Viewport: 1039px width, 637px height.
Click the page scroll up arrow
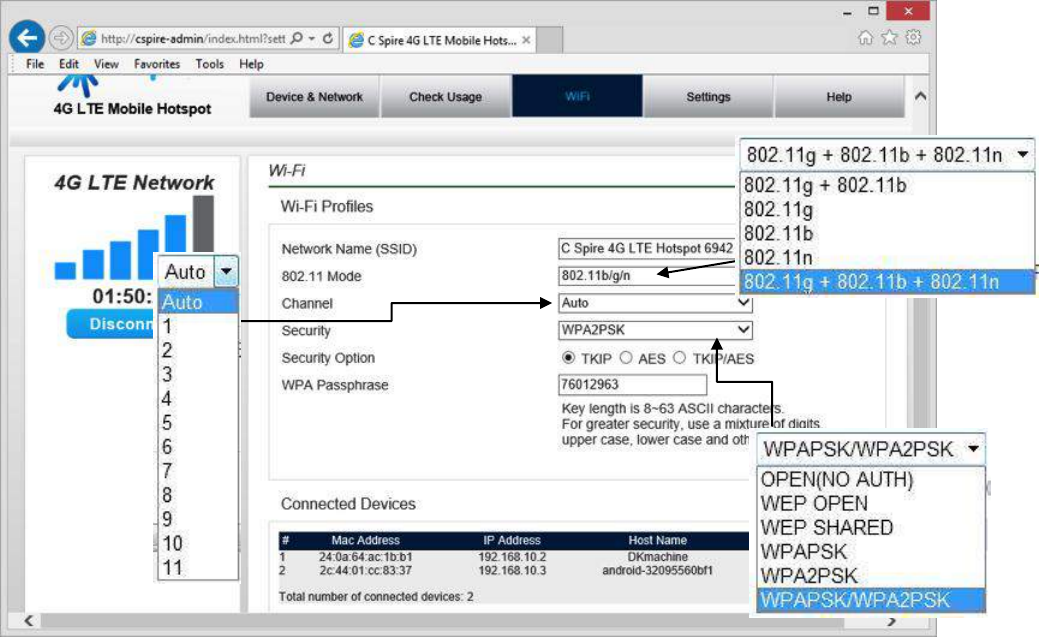click(920, 96)
